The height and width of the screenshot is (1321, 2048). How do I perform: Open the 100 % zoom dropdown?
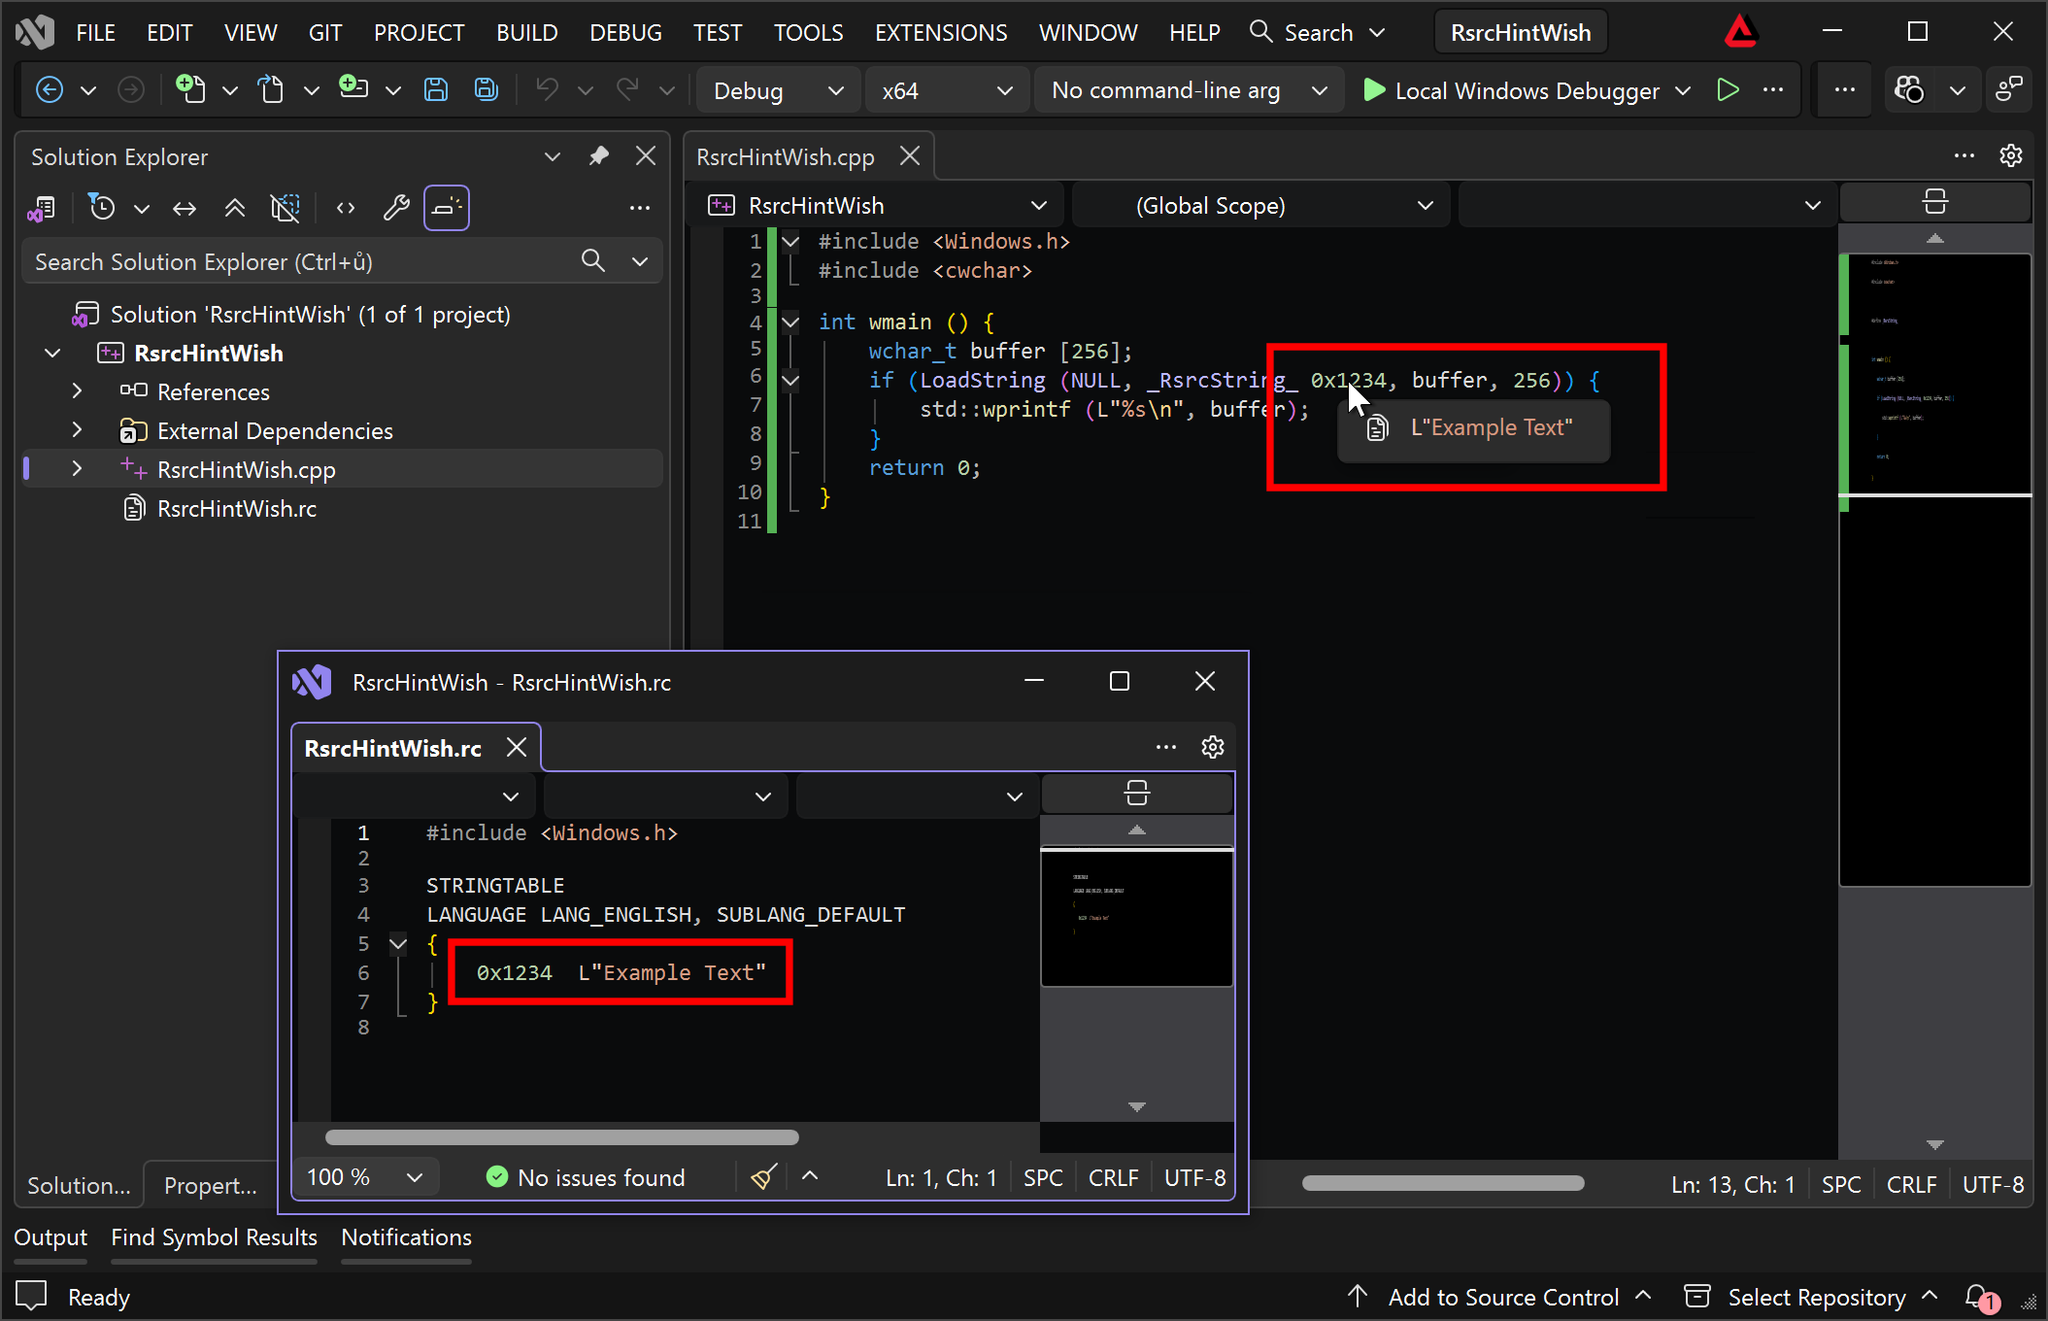[x=364, y=1177]
